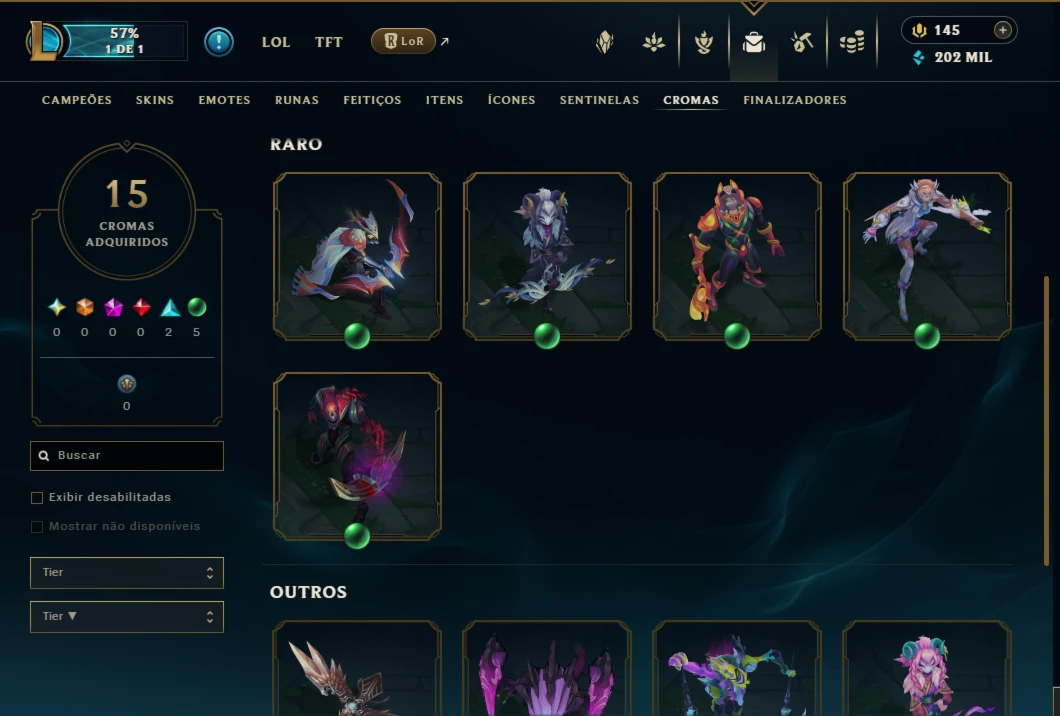Click the trophy laurel icon in navigation bar
1060x716 pixels.
click(704, 43)
